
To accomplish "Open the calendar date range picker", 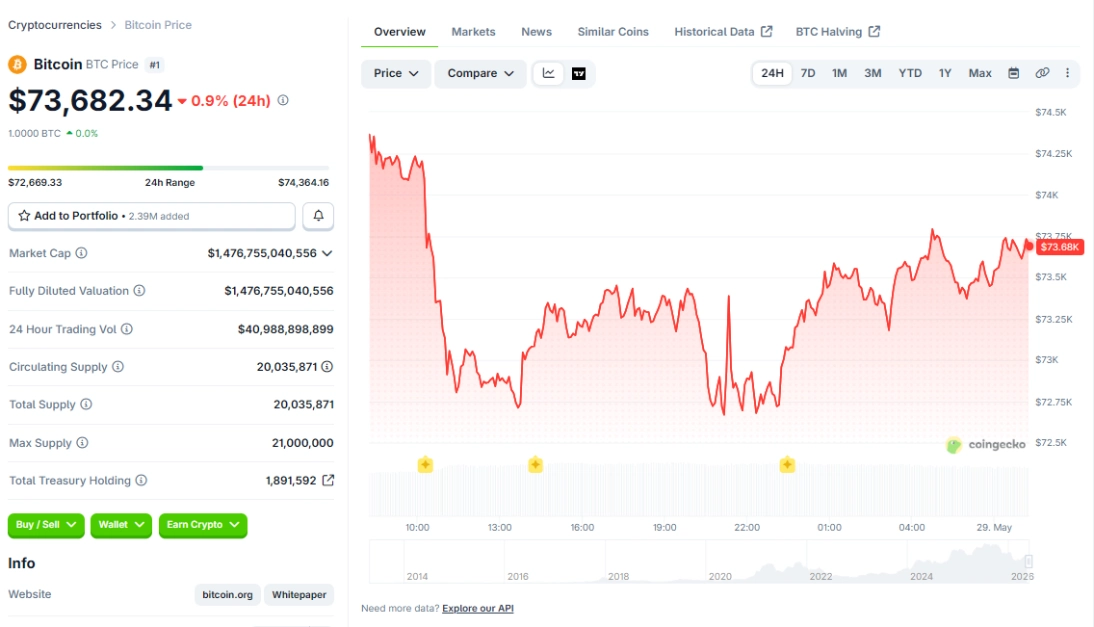I will 1014,73.
